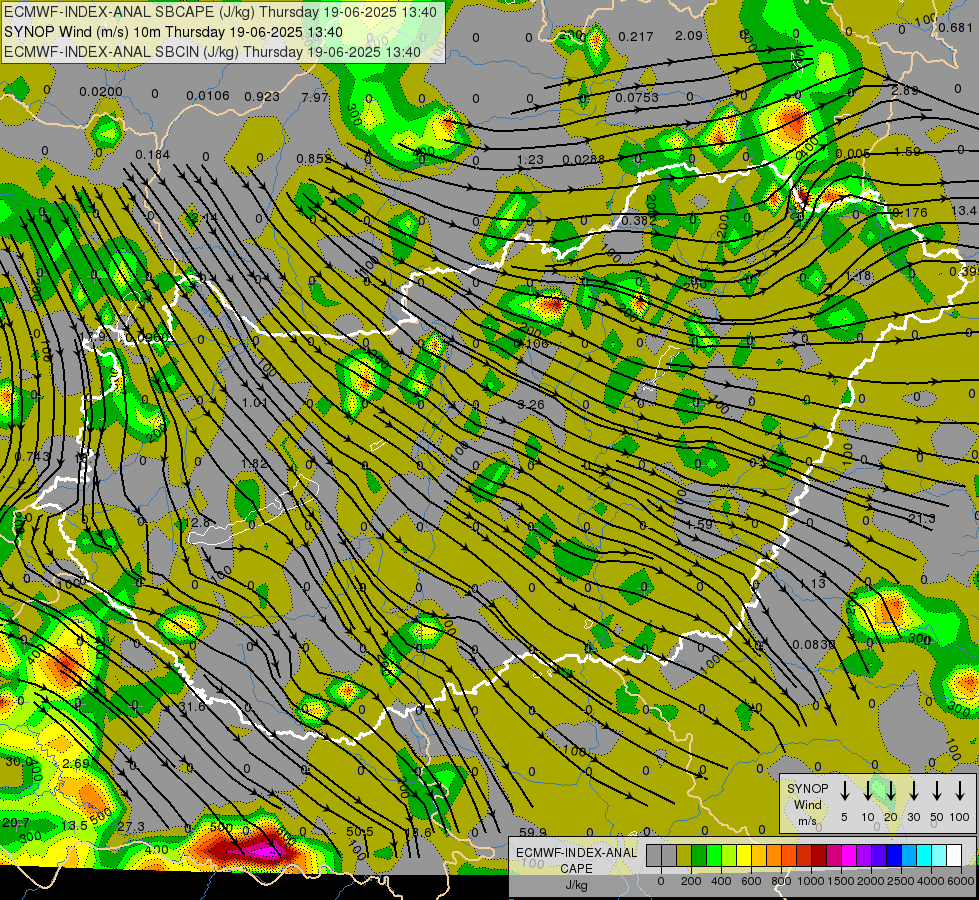Click the 0.852 value on the map
The image size is (979, 900).
pyautogui.click(x=314, y=159)
